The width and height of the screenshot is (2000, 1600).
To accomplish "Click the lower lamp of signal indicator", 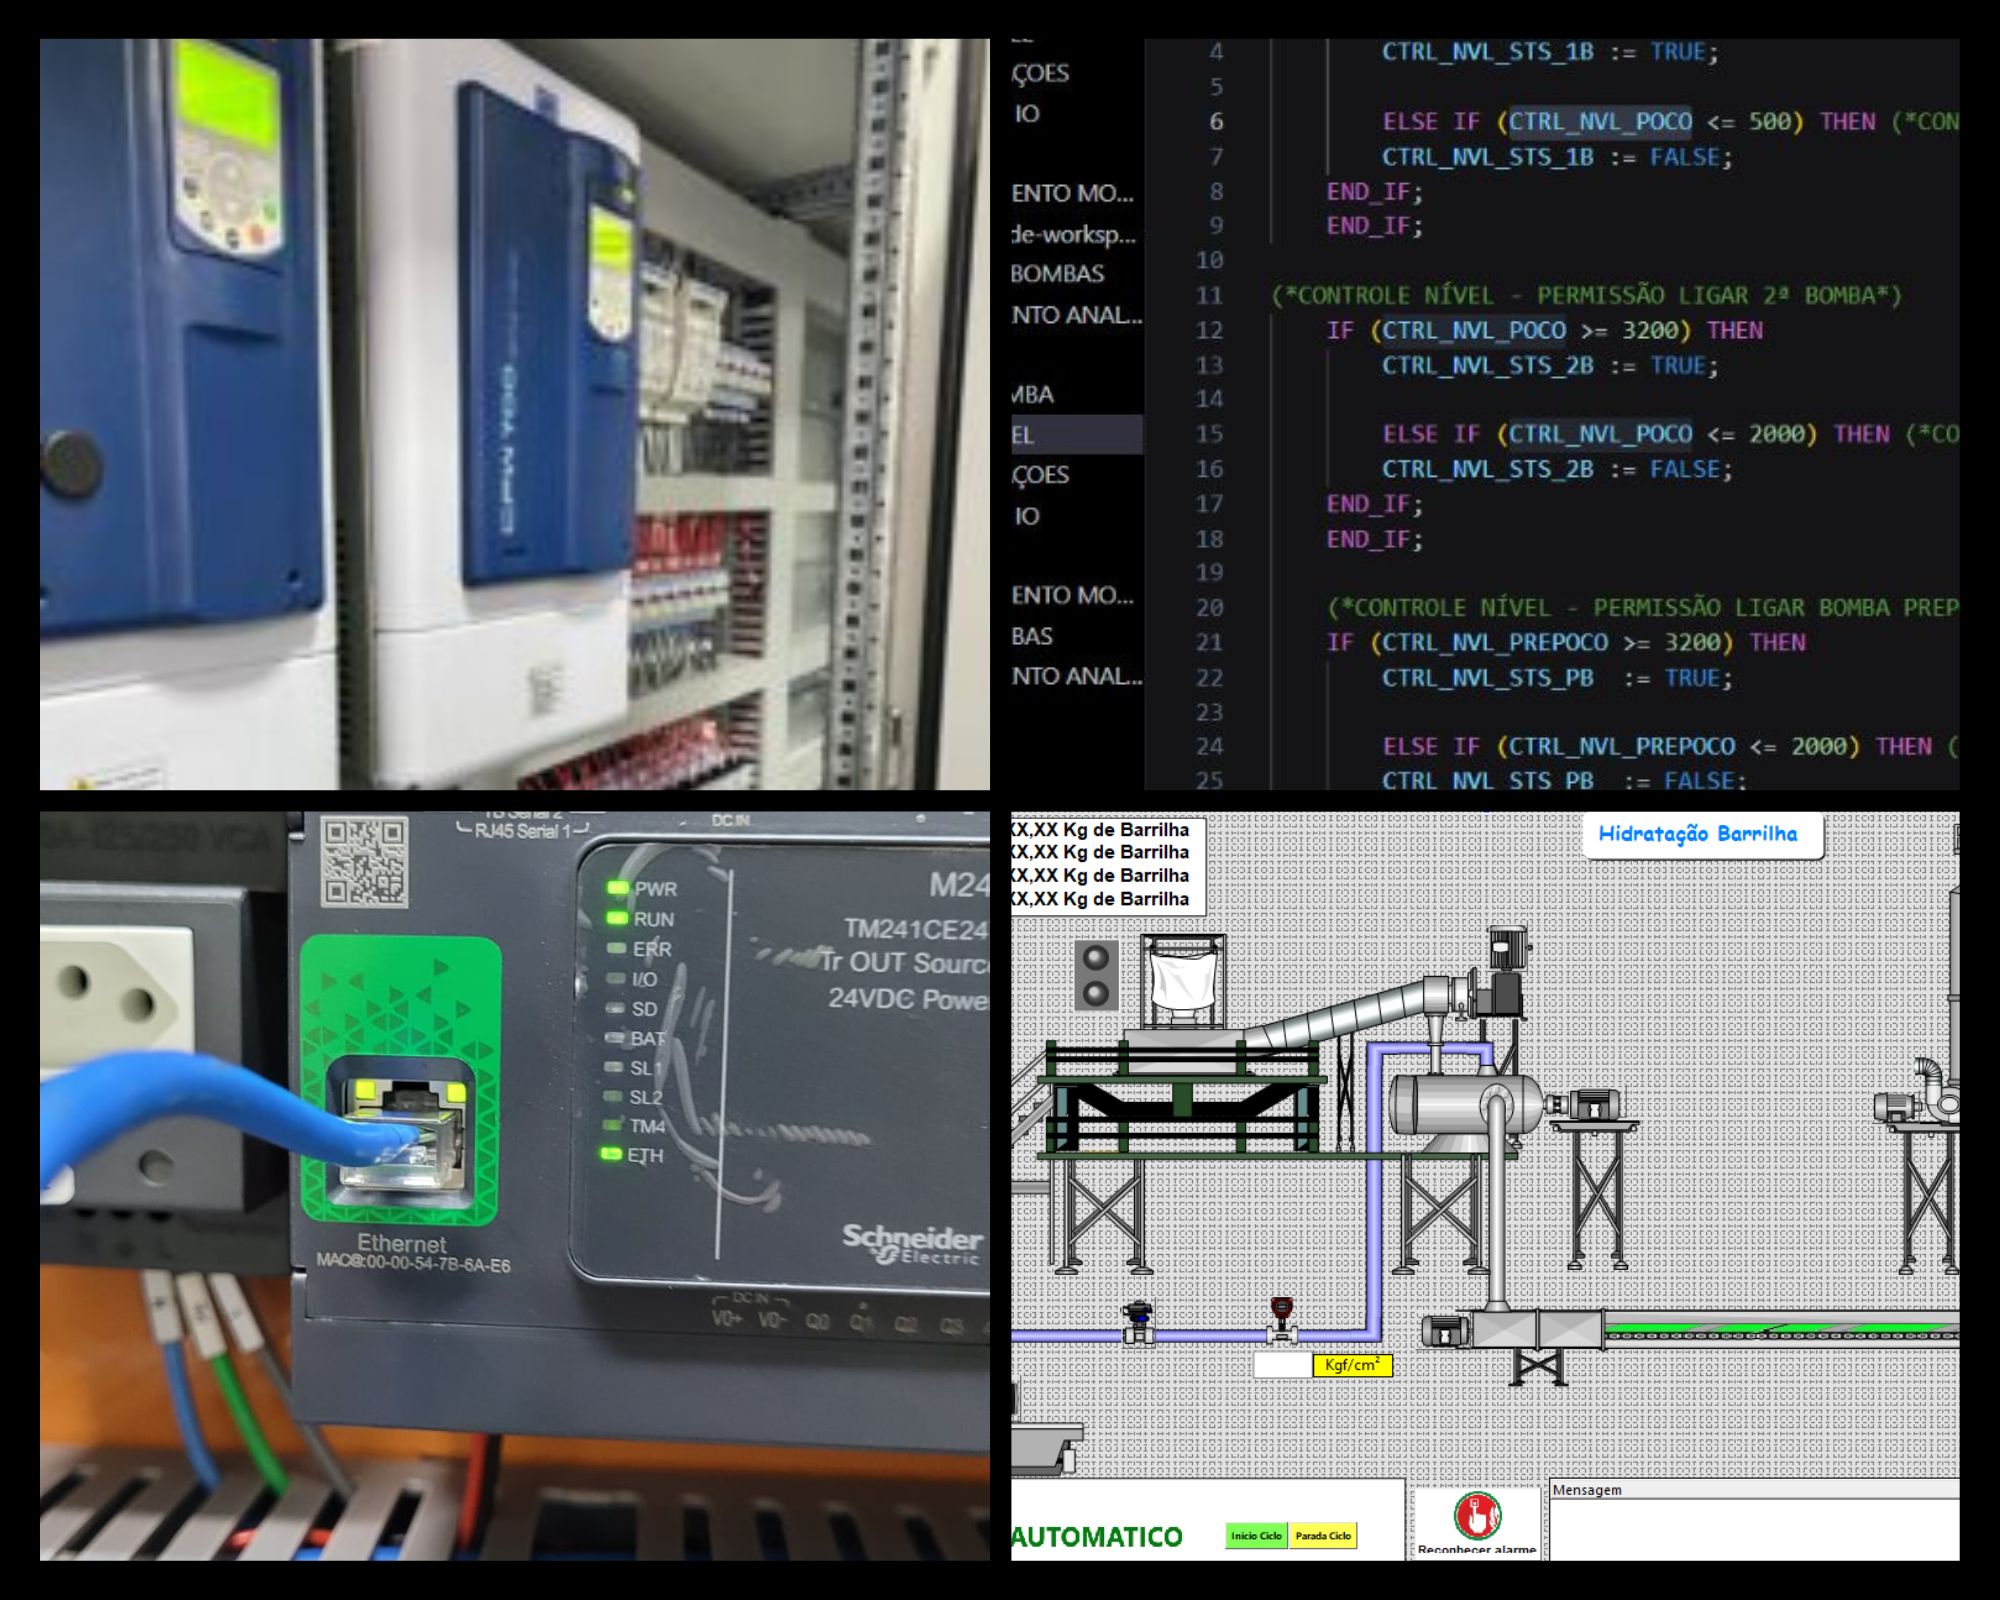I will 1096,992.
